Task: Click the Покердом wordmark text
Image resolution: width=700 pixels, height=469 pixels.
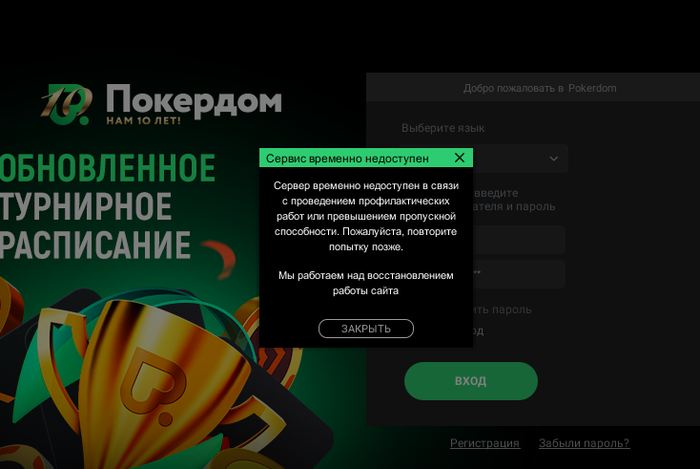Action: tap(194, 100)
